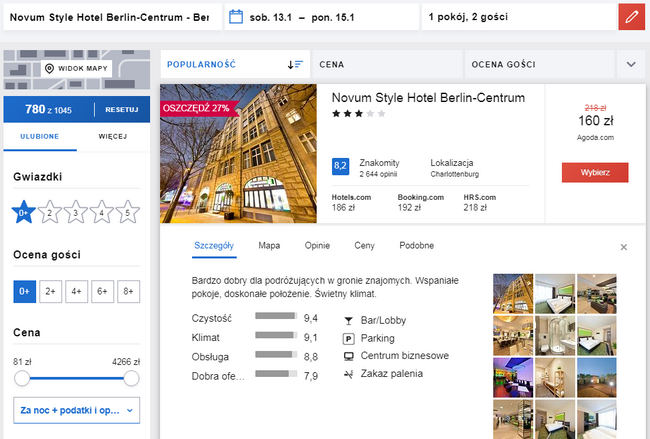
Task: Open the calendar icon date picker
Action: click(x=236, y=17)
